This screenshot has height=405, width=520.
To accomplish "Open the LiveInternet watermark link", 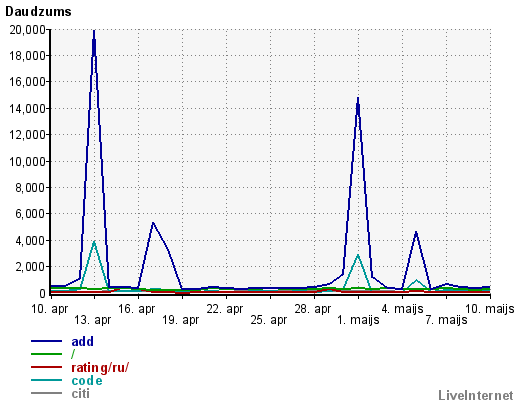I will click(476, 396).
